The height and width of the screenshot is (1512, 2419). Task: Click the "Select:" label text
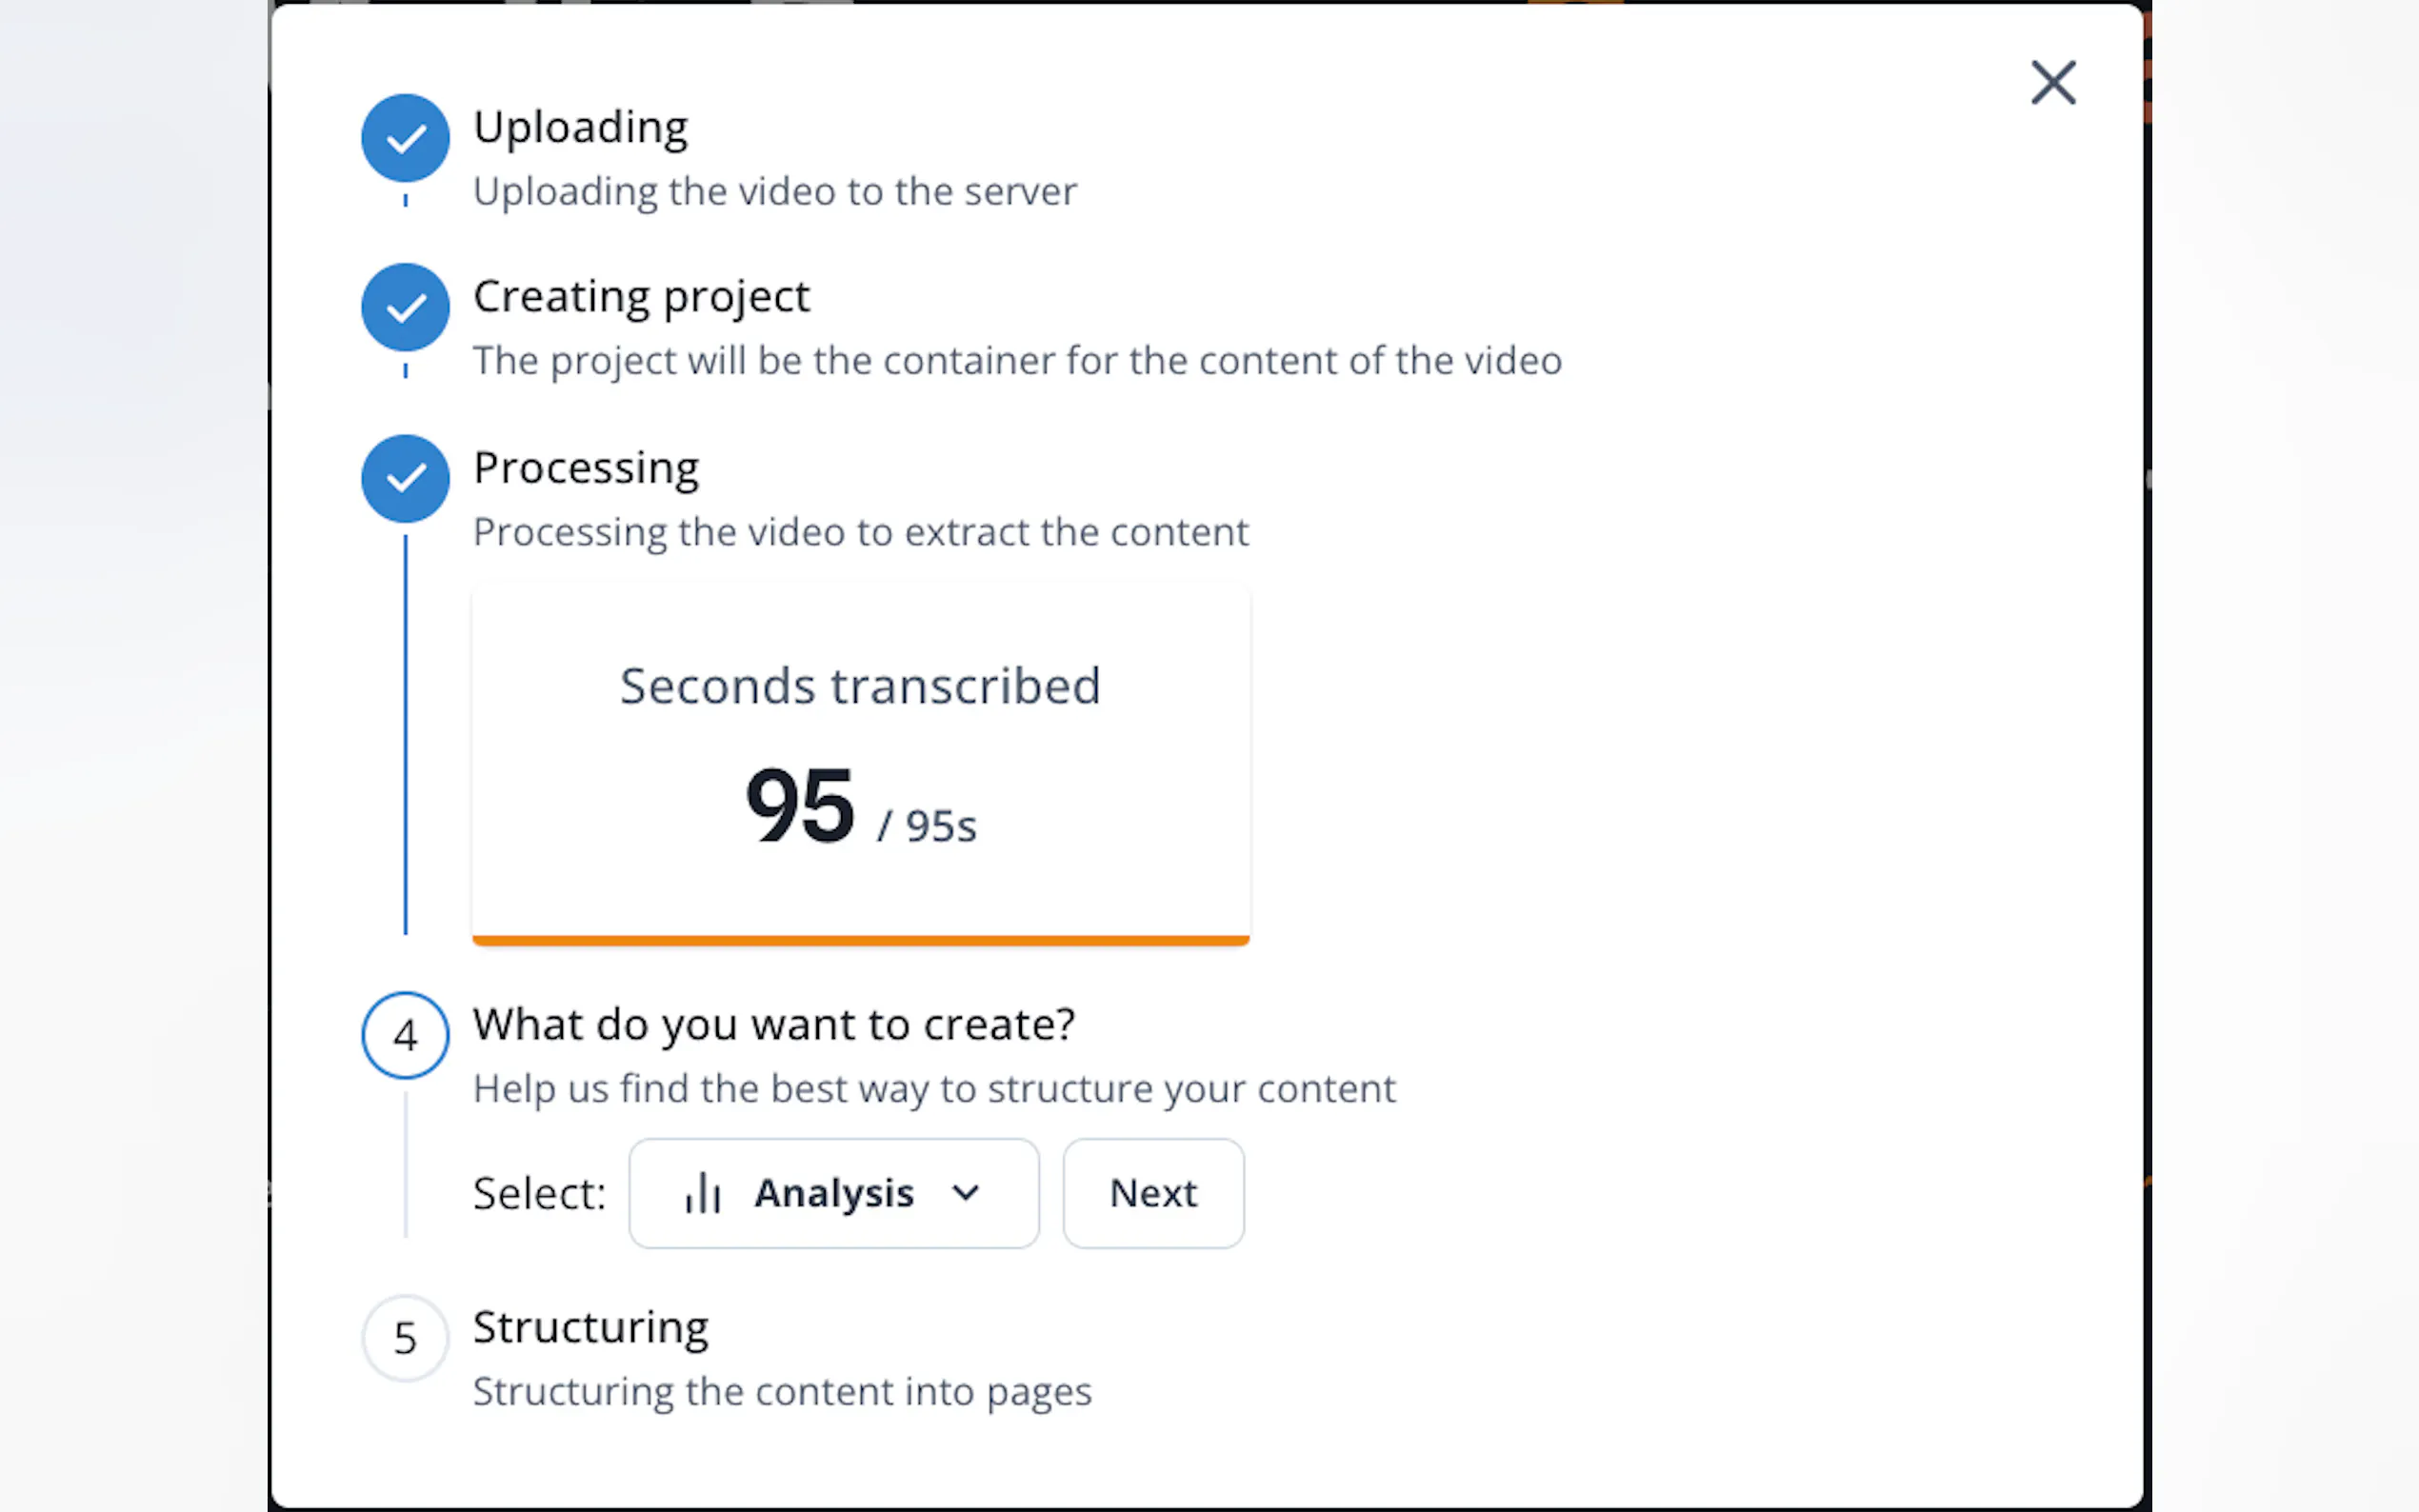tap(540, 1193)
